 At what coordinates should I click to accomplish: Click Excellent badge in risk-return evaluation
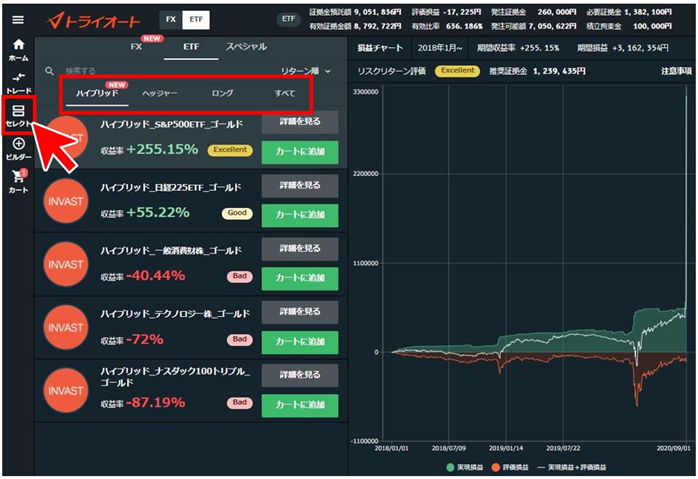pyautogui.click(x=457, y=71)
